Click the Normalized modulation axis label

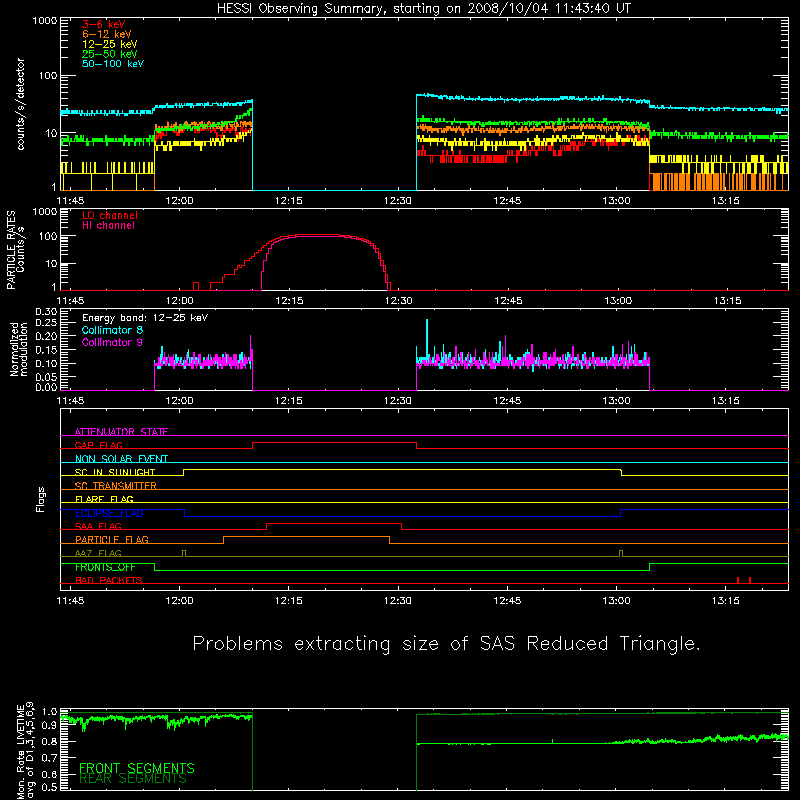point(18,349)
